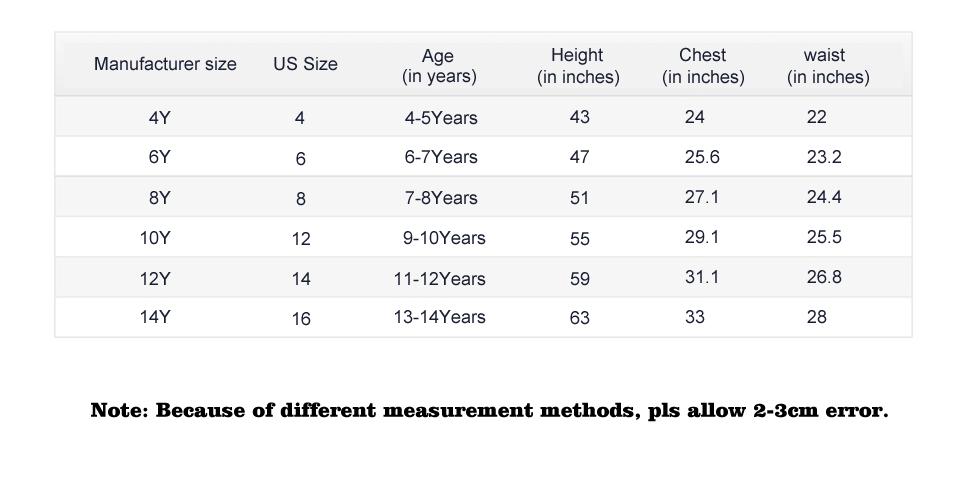Select chest value 29.1
This screenshot has width=970, height=478.
702,237
